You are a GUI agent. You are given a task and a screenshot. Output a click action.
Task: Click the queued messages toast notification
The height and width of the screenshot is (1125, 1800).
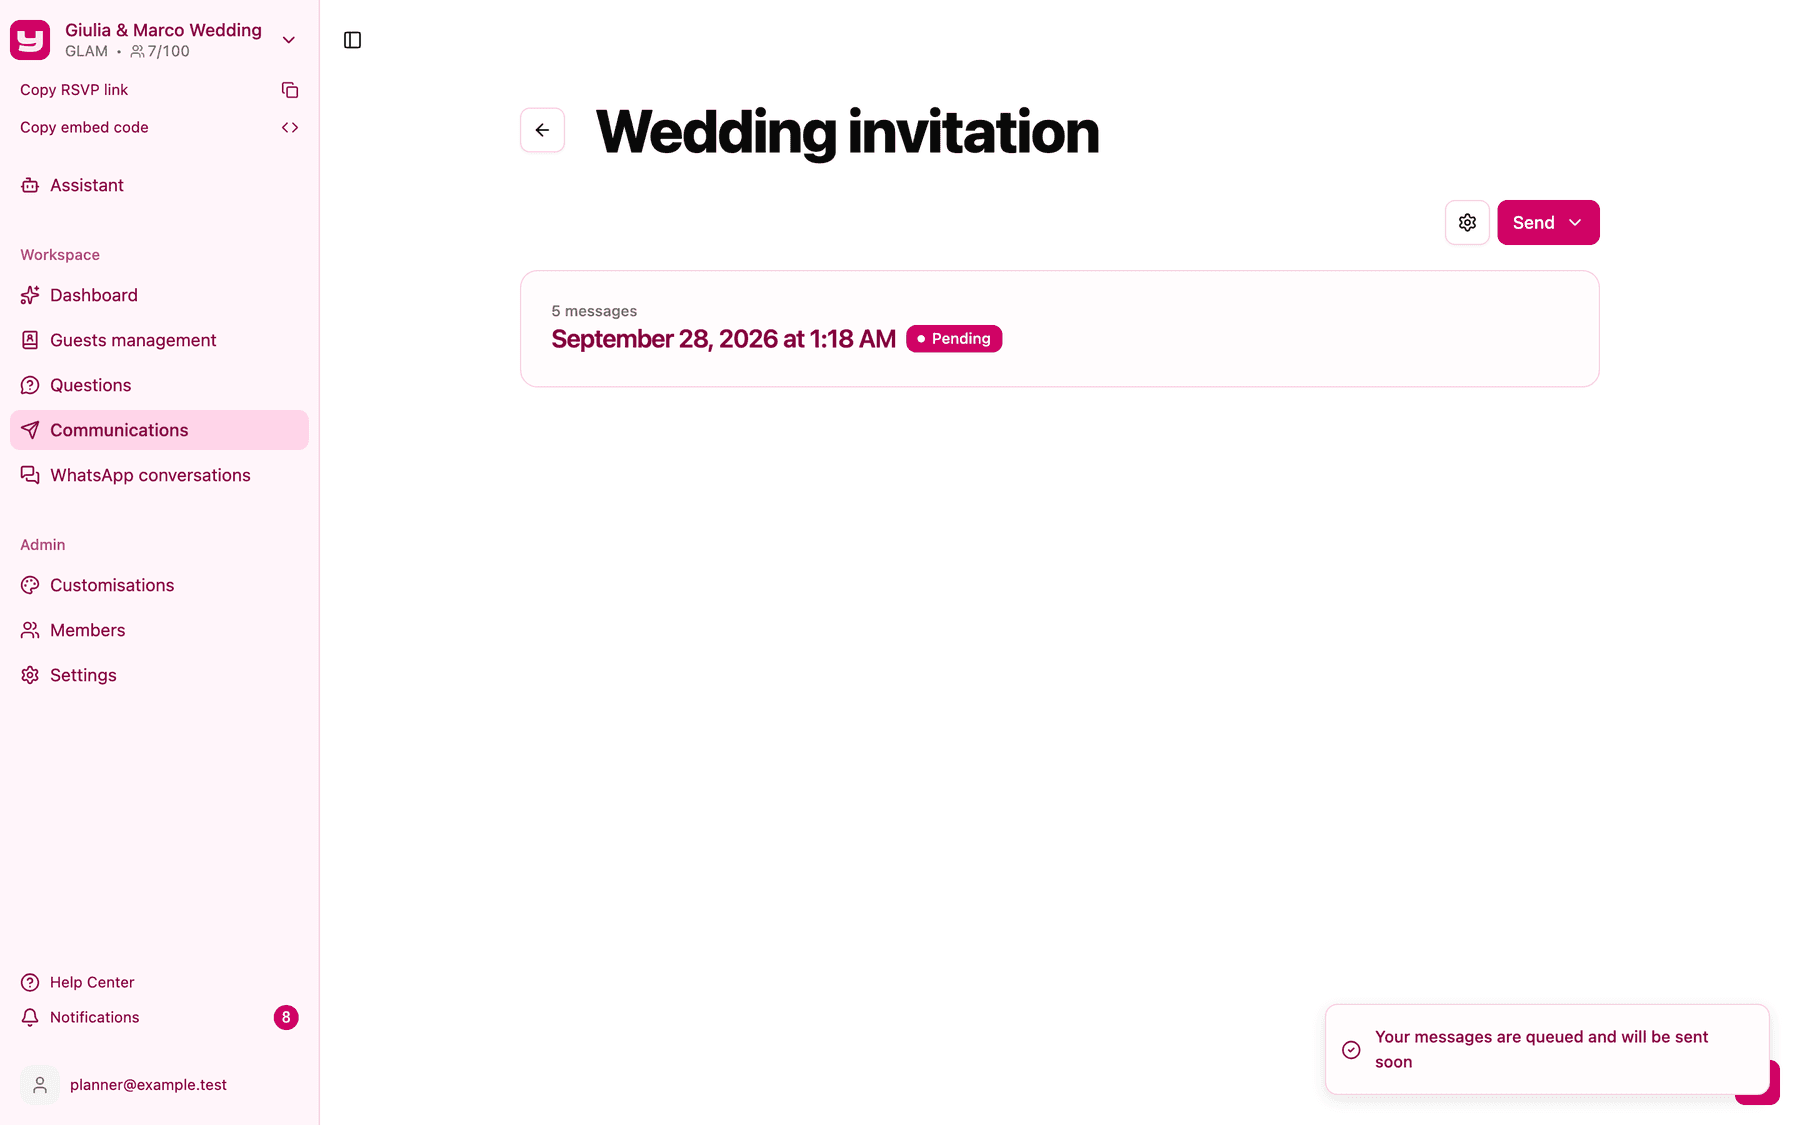(x=1547, y=1050)
